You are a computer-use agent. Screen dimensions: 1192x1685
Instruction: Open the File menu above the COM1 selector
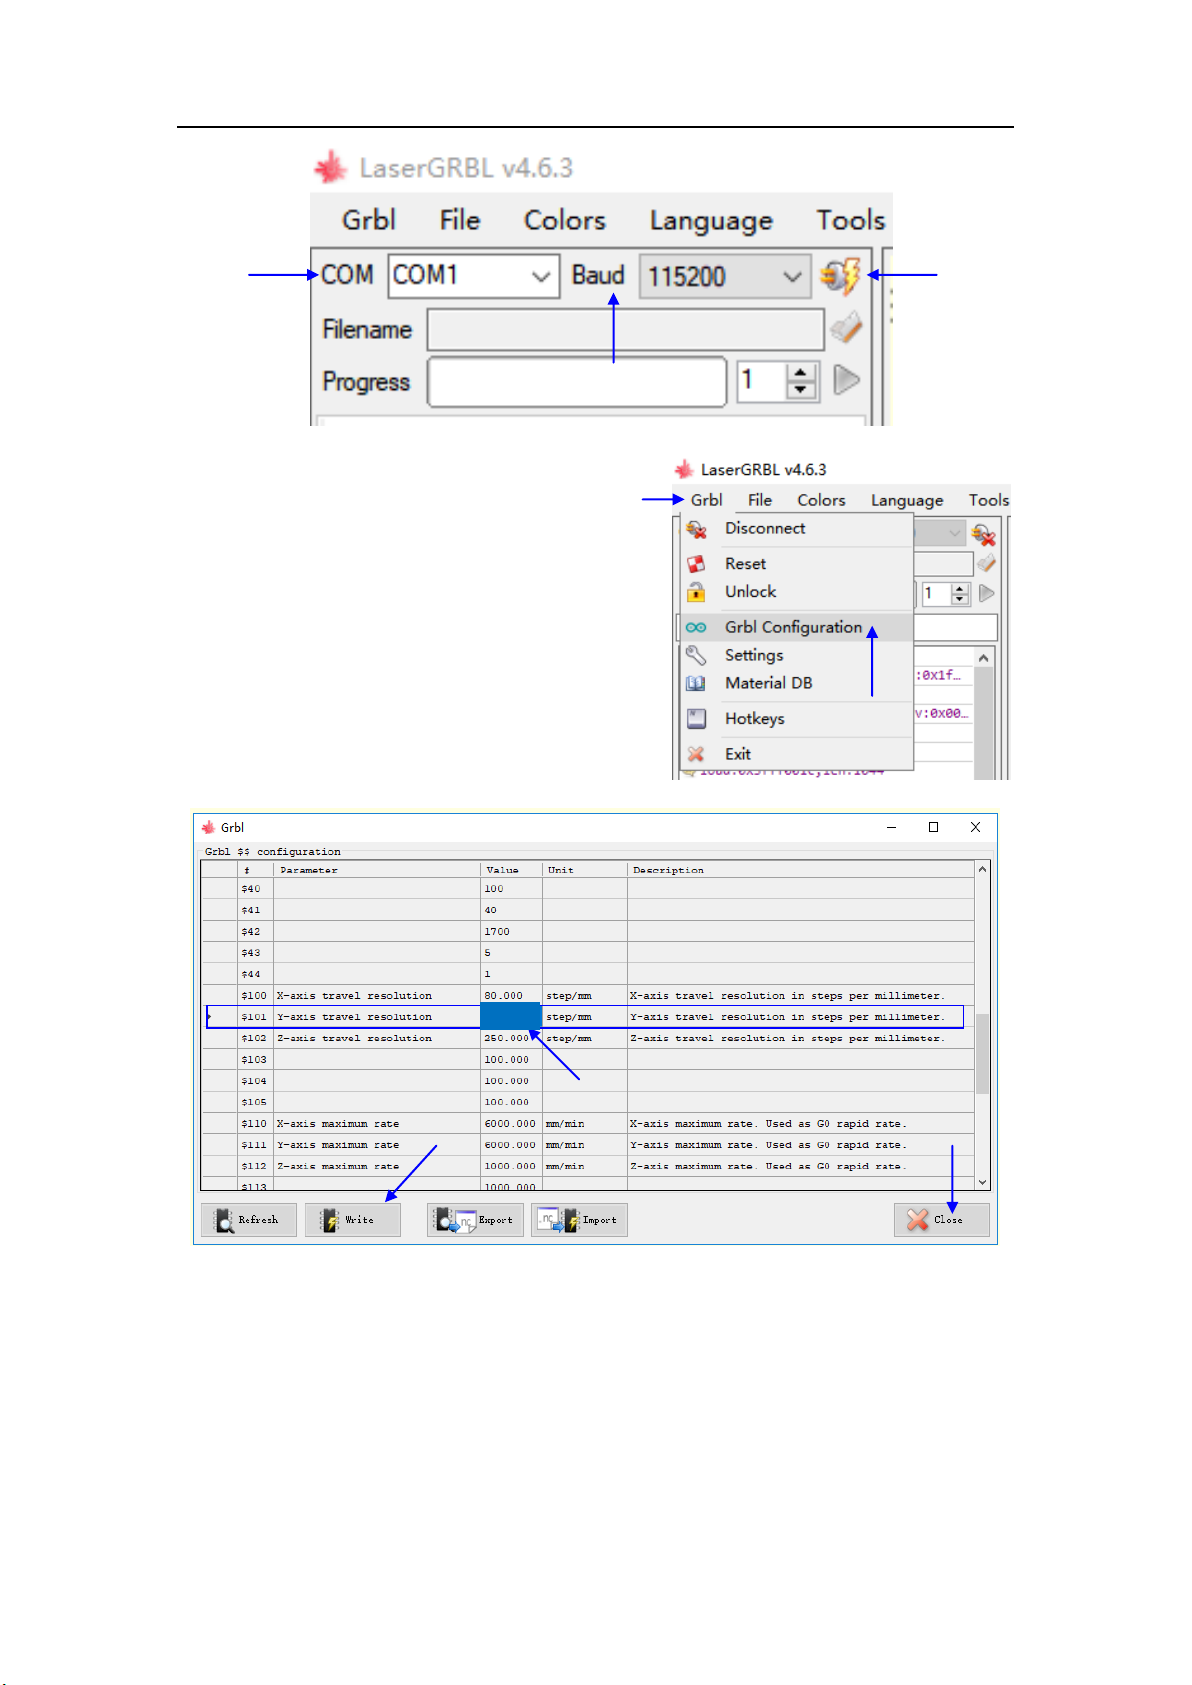click(460, 220)
